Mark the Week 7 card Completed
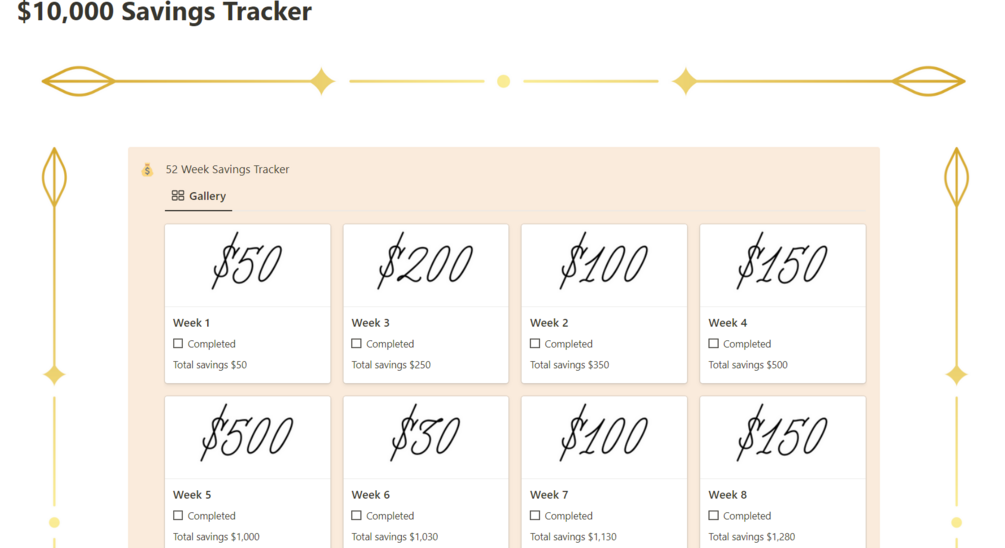1005x548 pixels. (535, 516)
